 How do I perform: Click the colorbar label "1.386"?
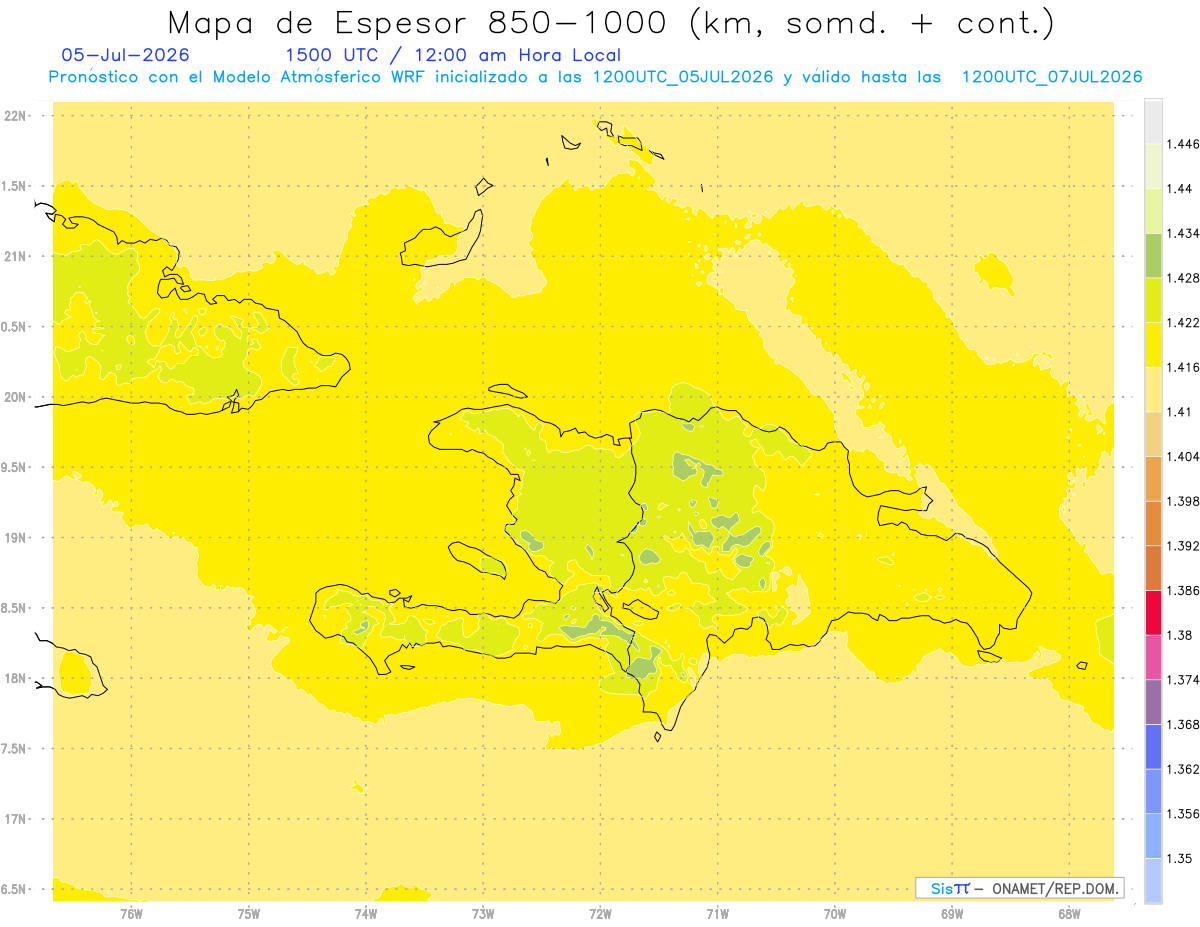(x=1183, y=591)
